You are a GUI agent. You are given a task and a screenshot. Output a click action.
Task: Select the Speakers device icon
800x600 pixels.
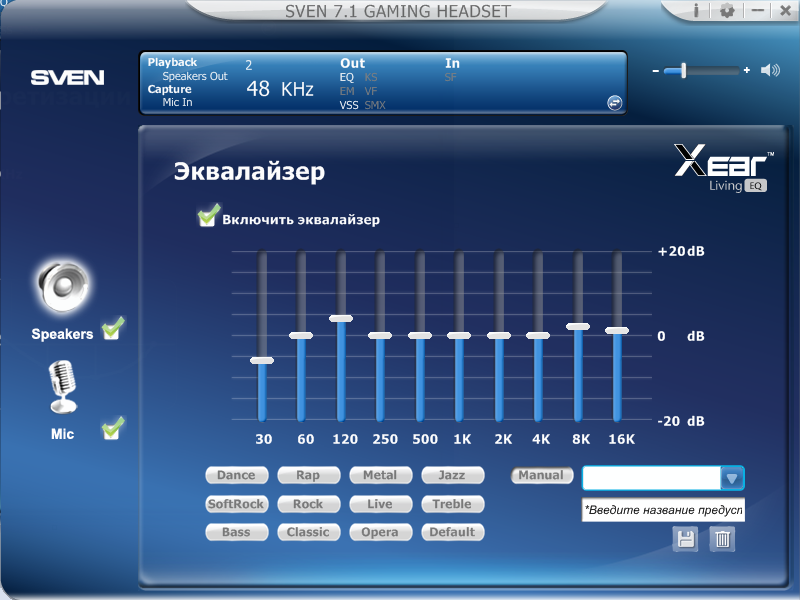click(63, 287)
